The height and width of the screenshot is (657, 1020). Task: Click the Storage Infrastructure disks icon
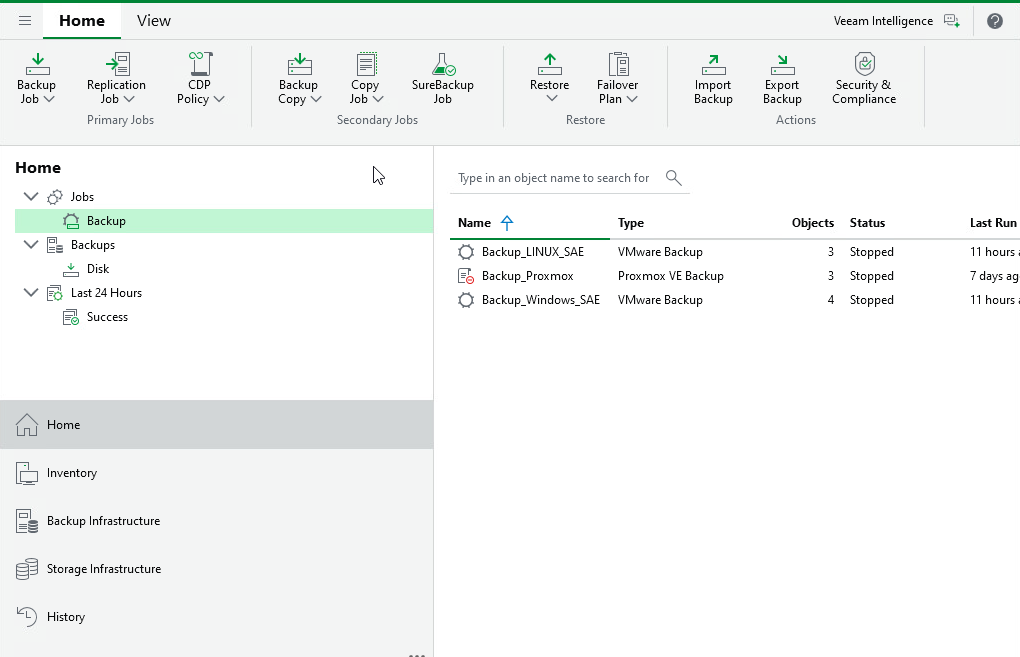(27, 569)
